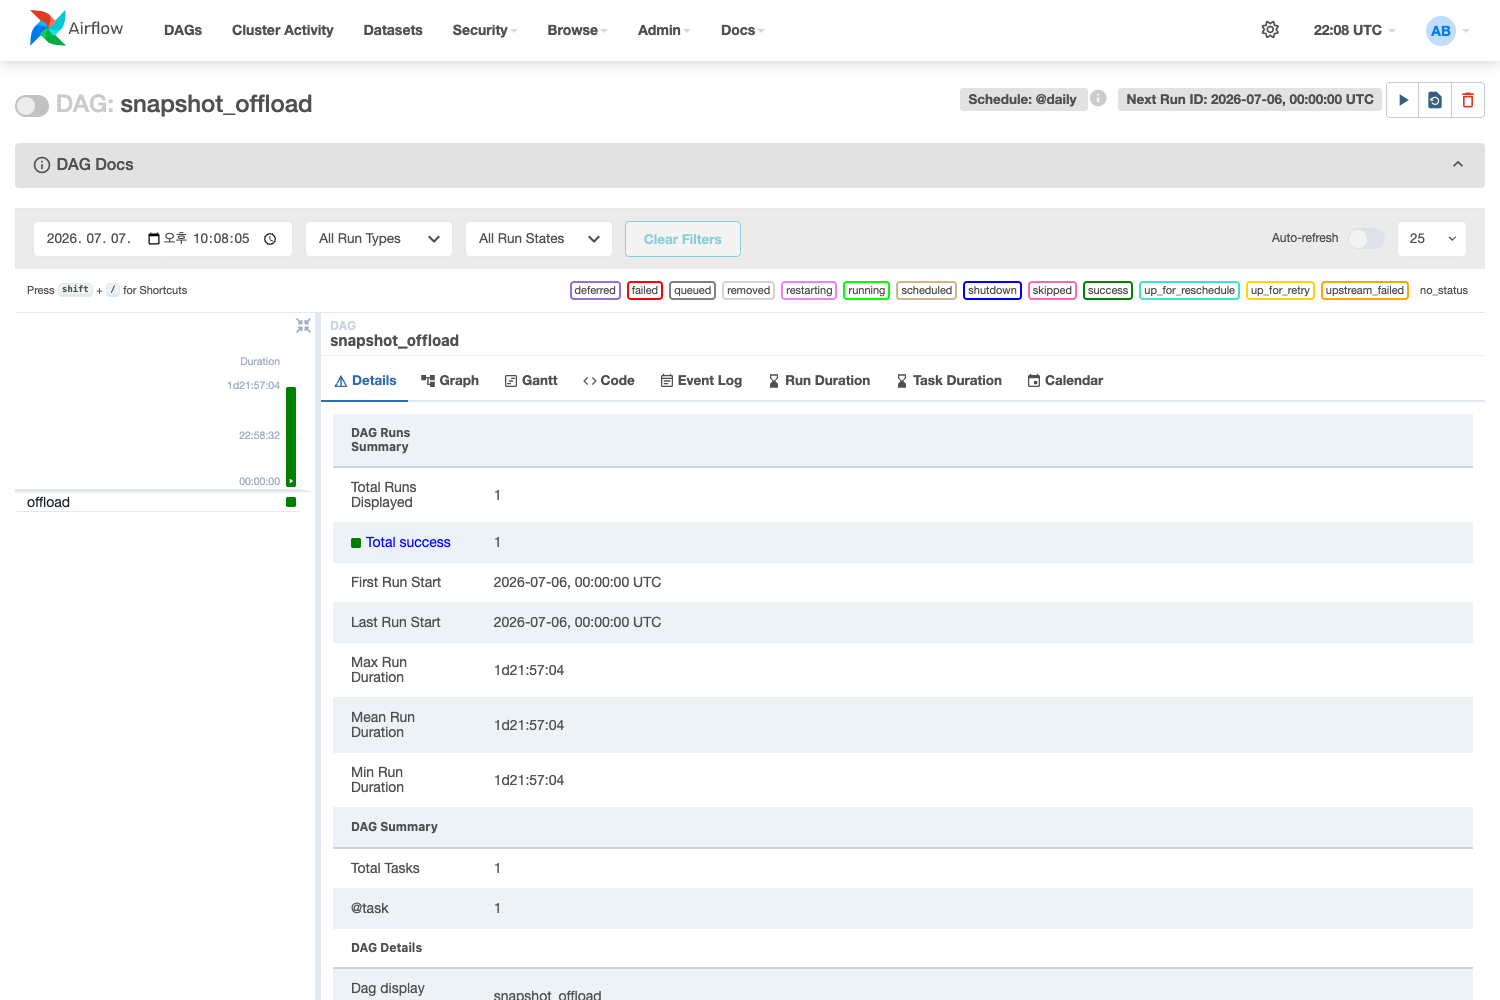Image resolution: width=1500 pixels, height=1000 pixels.
Task: Click the date-time filter input field
Action: pos(163,239)
